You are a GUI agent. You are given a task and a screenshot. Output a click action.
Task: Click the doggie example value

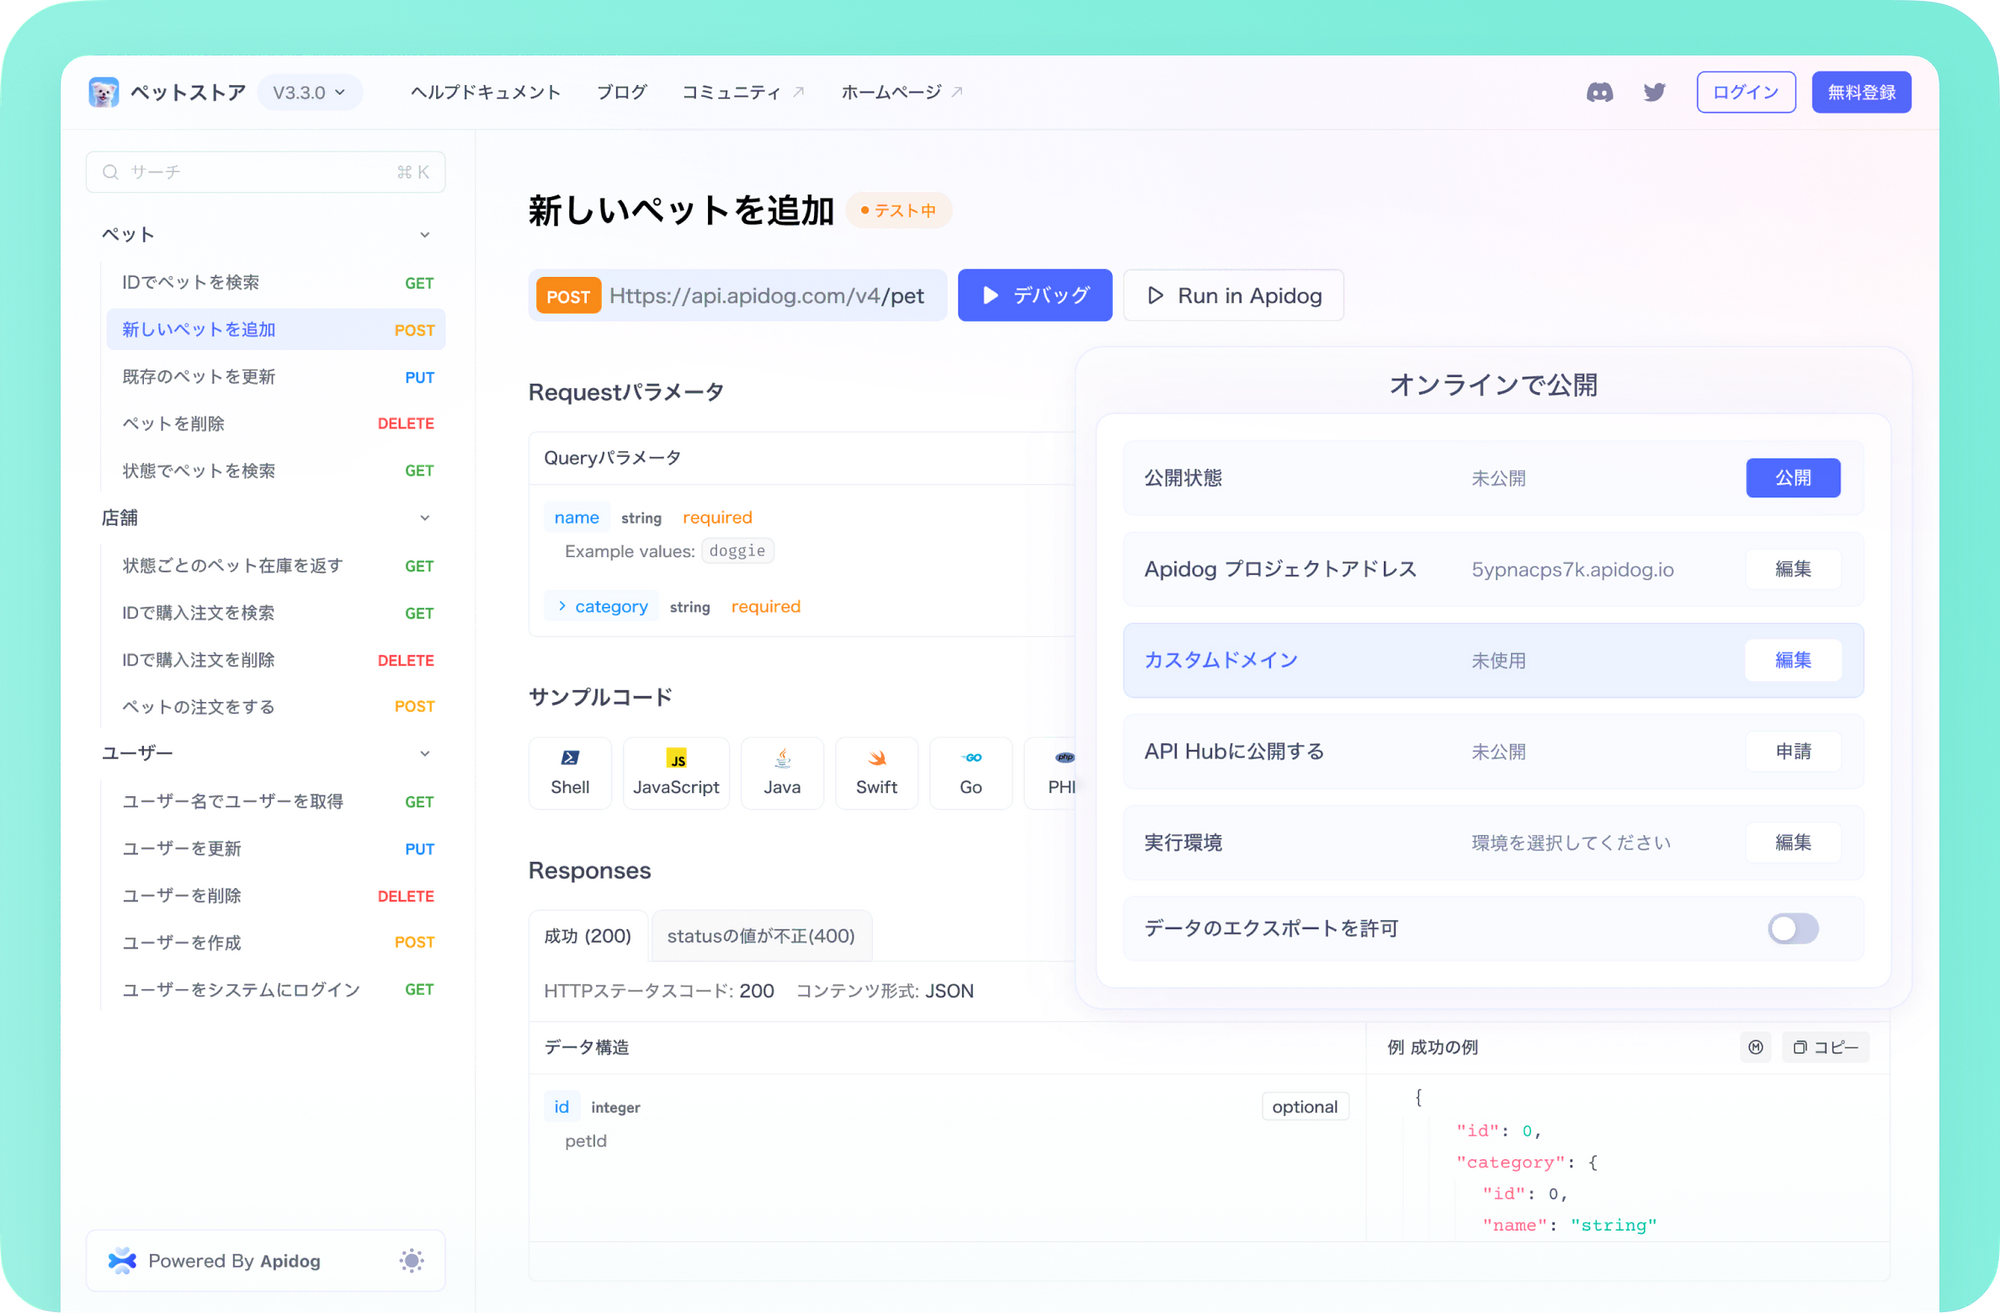[x=737, y=551]
